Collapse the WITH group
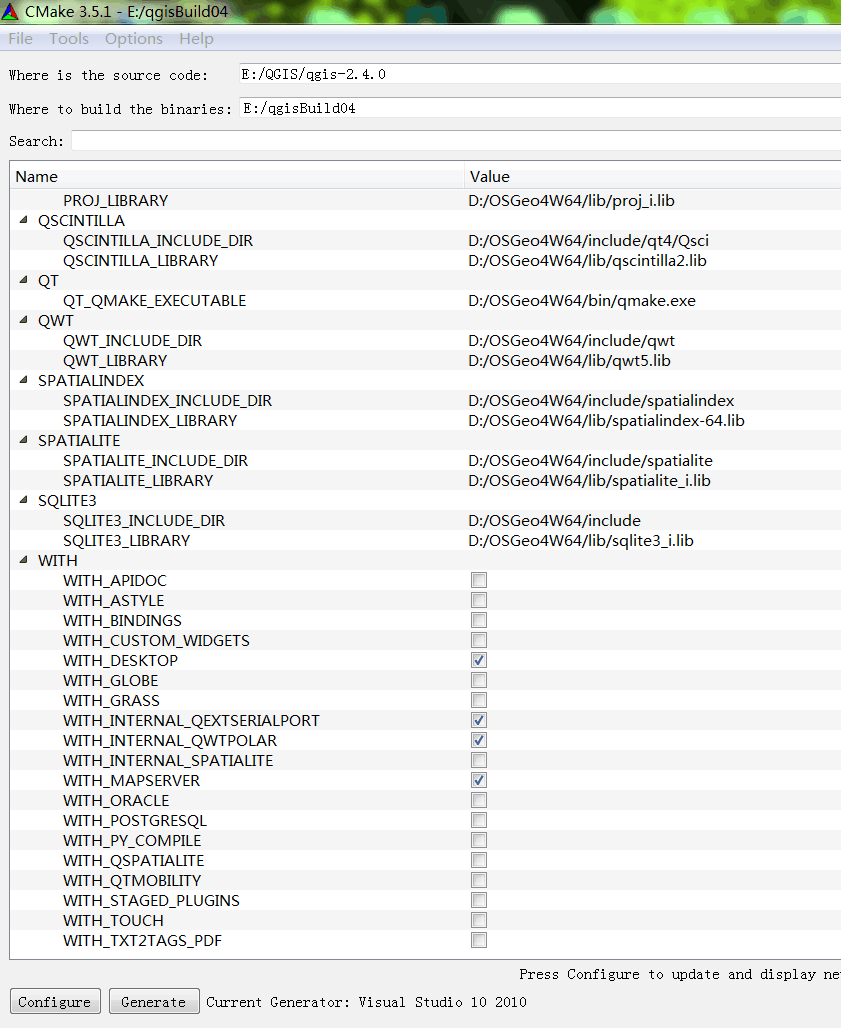Screen dimensions: 841x1028 coord(24,560)
